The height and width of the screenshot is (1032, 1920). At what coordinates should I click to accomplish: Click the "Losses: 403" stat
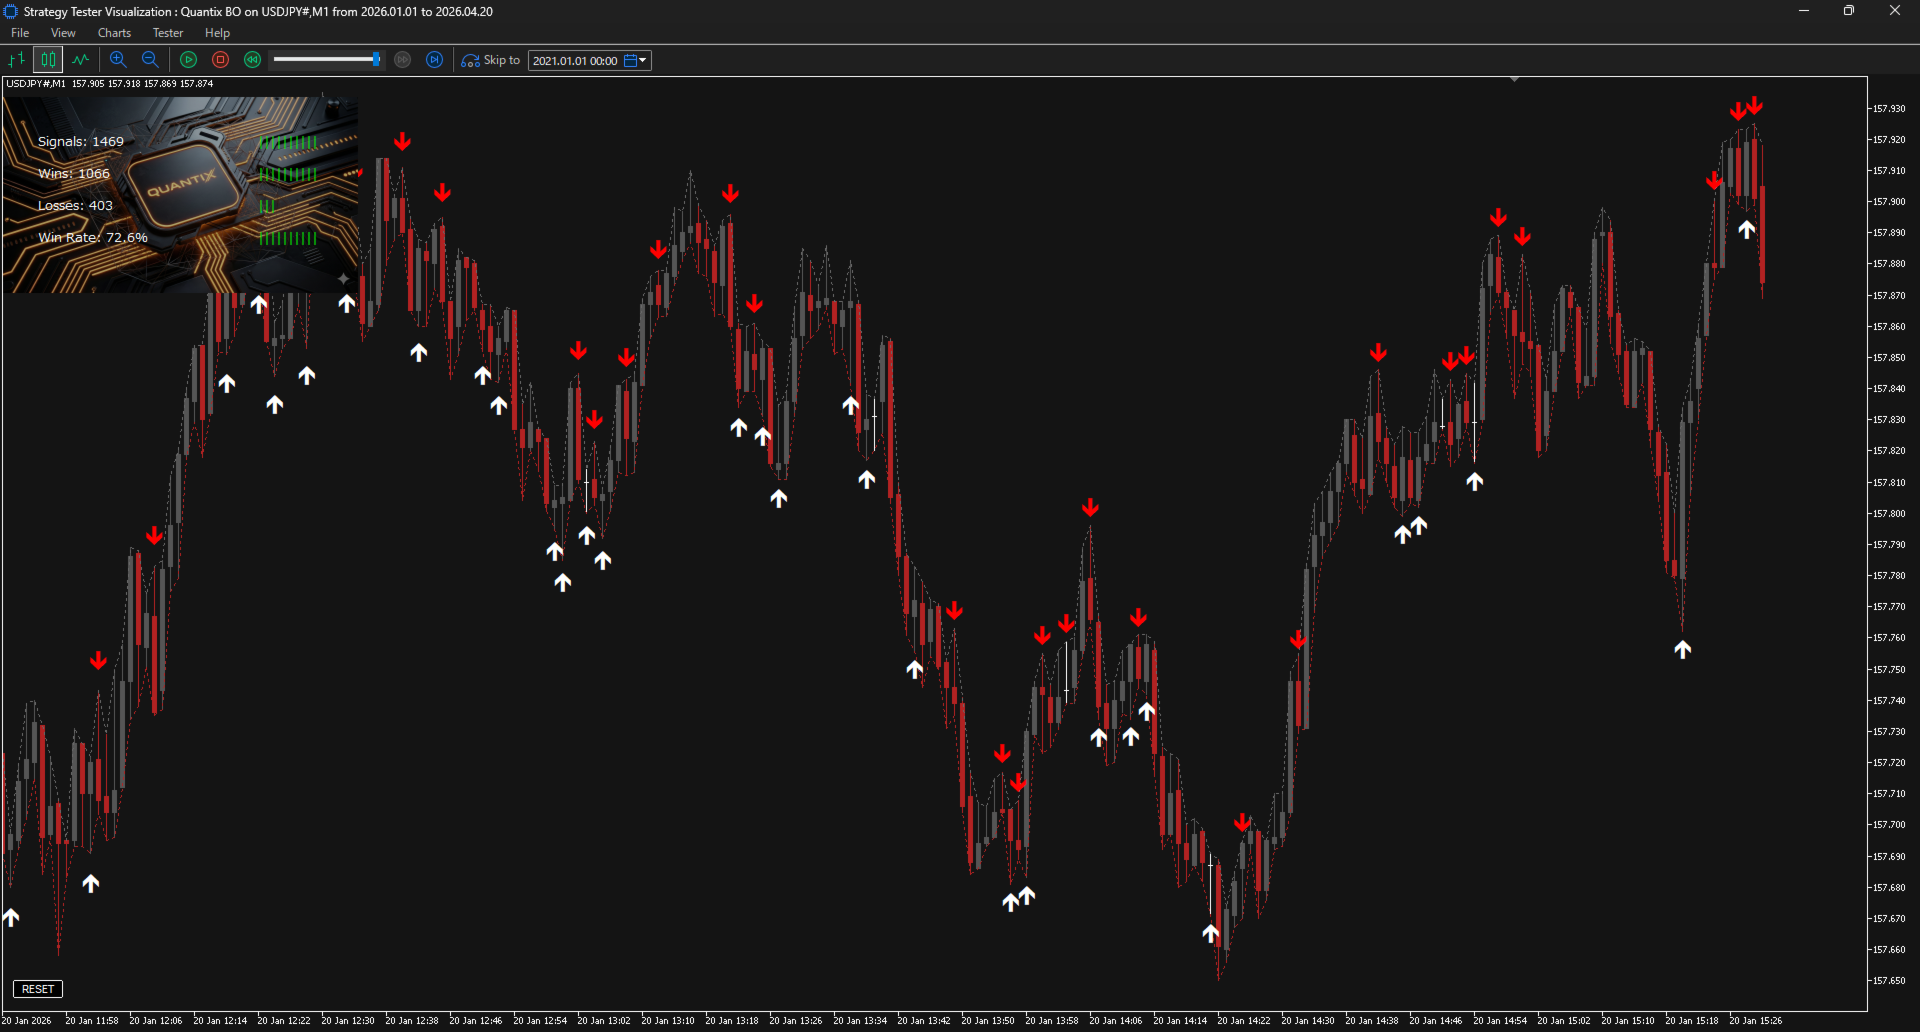click(75, 206)
